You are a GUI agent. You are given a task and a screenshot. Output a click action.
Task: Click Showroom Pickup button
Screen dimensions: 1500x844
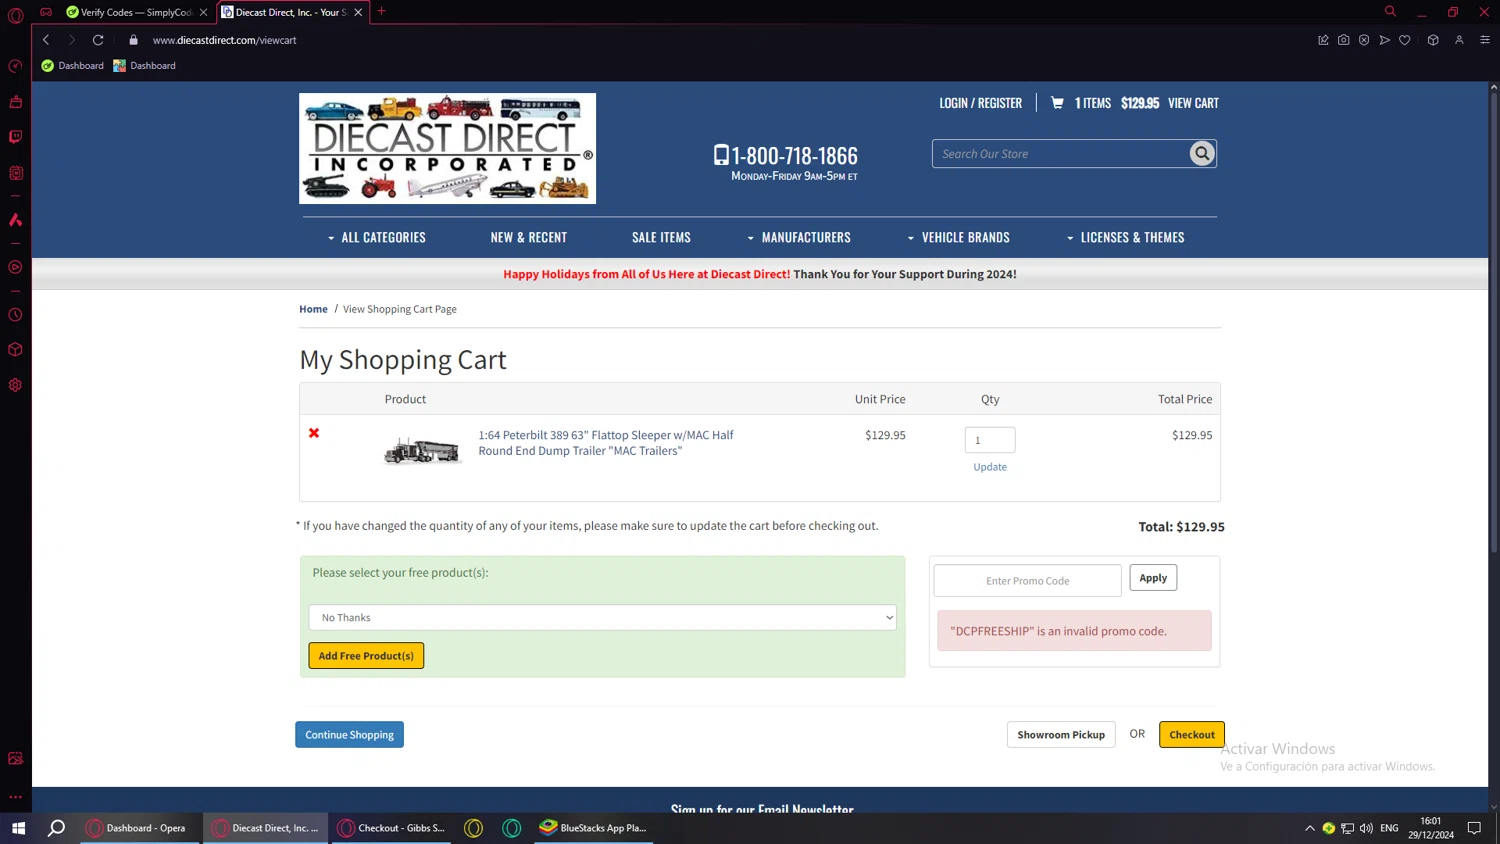tap(1061, 735)
